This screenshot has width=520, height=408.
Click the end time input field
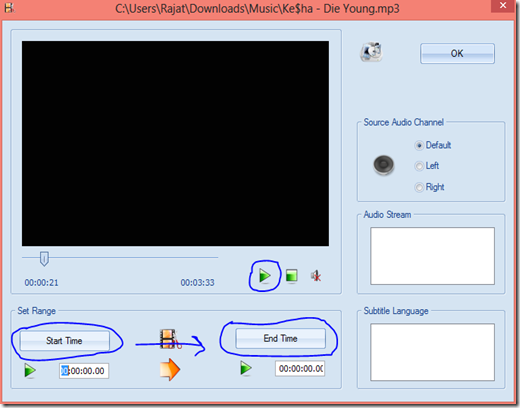pos(300,369)
